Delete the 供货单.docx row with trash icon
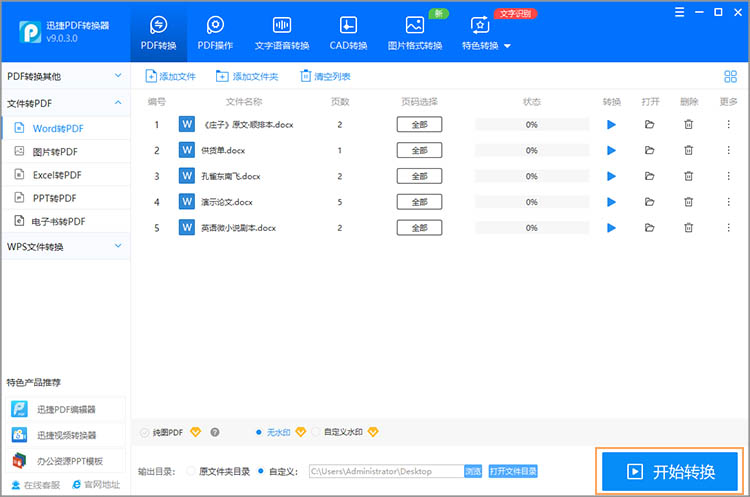Image resolution: width=750 pixels, height=497 pixels. [x=688, y=150]
